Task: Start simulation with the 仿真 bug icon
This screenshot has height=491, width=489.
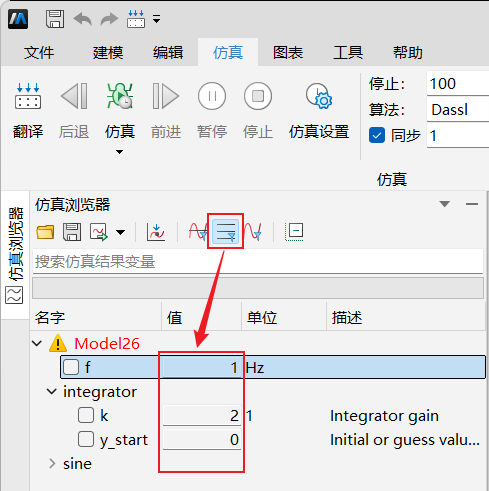Action: [120, 96]
